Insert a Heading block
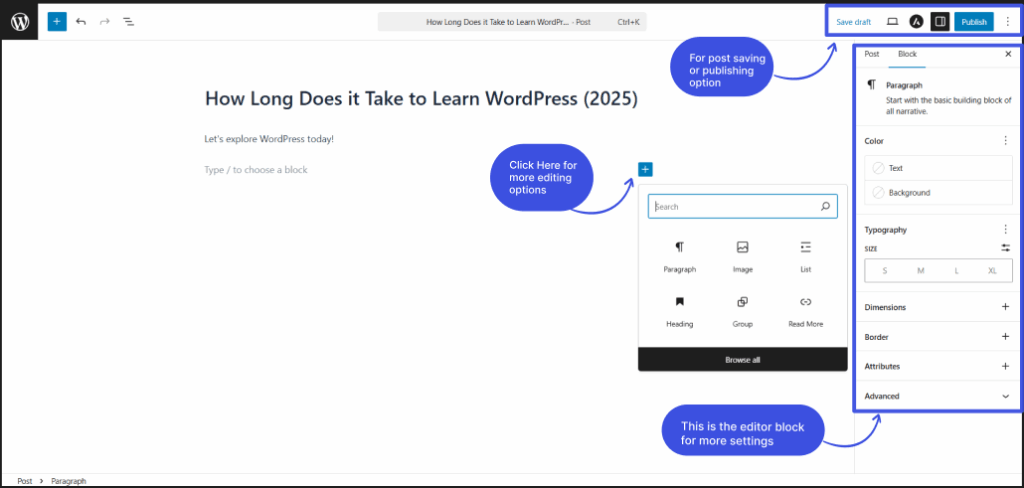 coord(680,312)
